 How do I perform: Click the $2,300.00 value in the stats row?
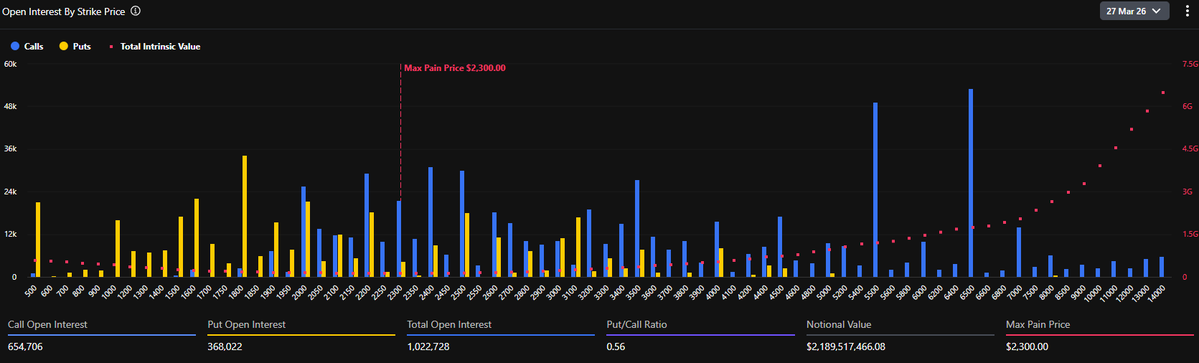tap(1027, 347)
